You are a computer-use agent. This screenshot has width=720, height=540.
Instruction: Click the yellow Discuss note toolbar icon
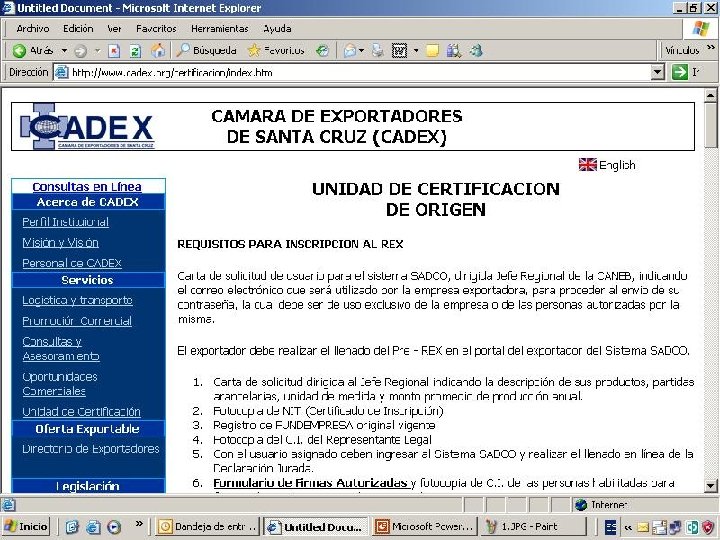pos(432,51)
